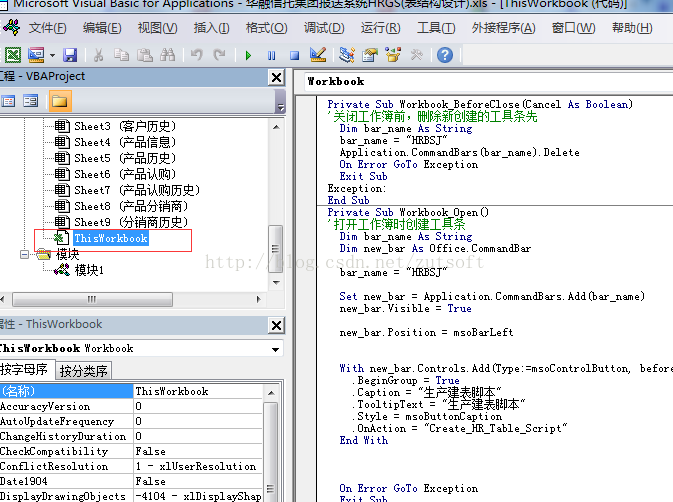The height and width of the screenshot is (502, 673).
Task: Open the ThisWorkbook properties object dropdown
Action: (x=275, y=349)
